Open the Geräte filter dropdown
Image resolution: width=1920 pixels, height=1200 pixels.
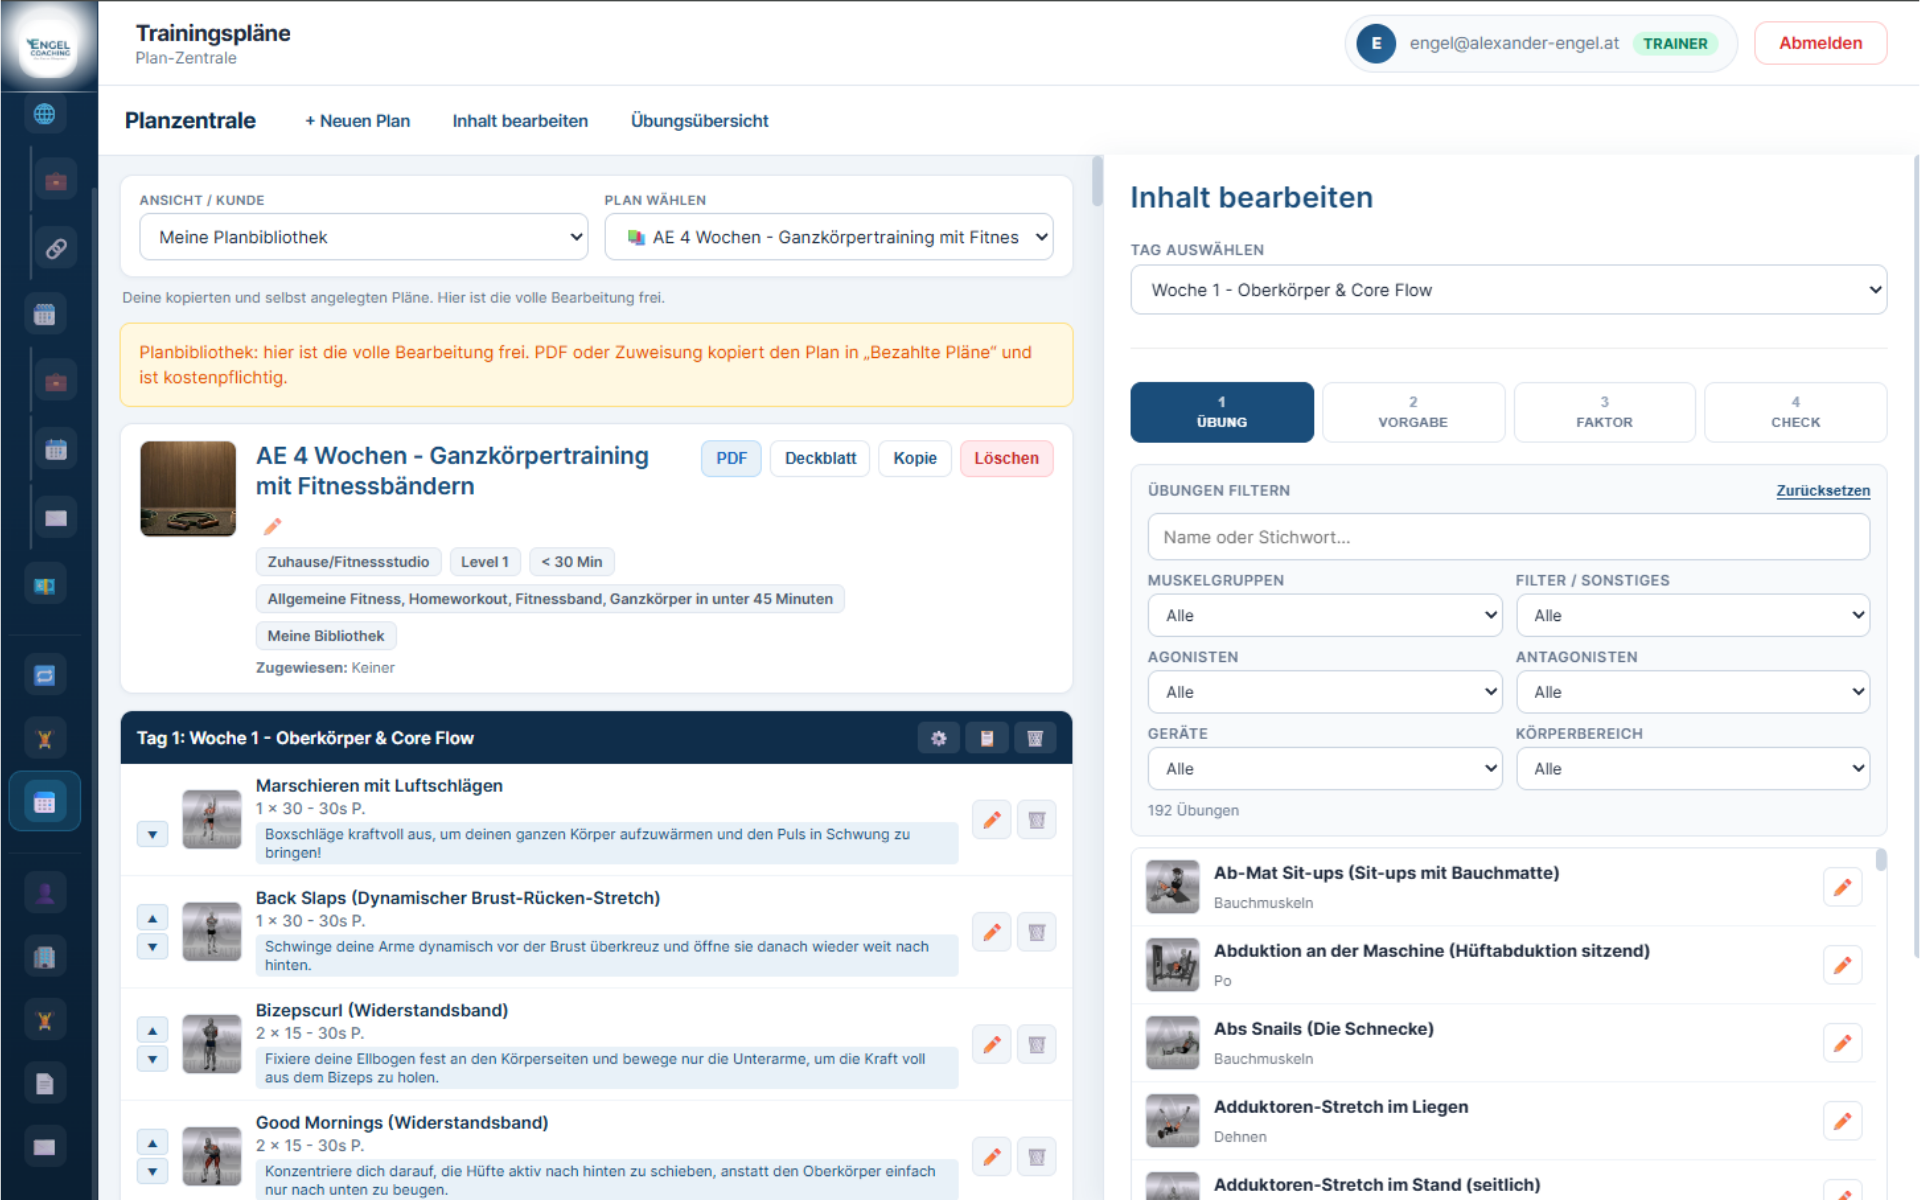pos(1324,769)
